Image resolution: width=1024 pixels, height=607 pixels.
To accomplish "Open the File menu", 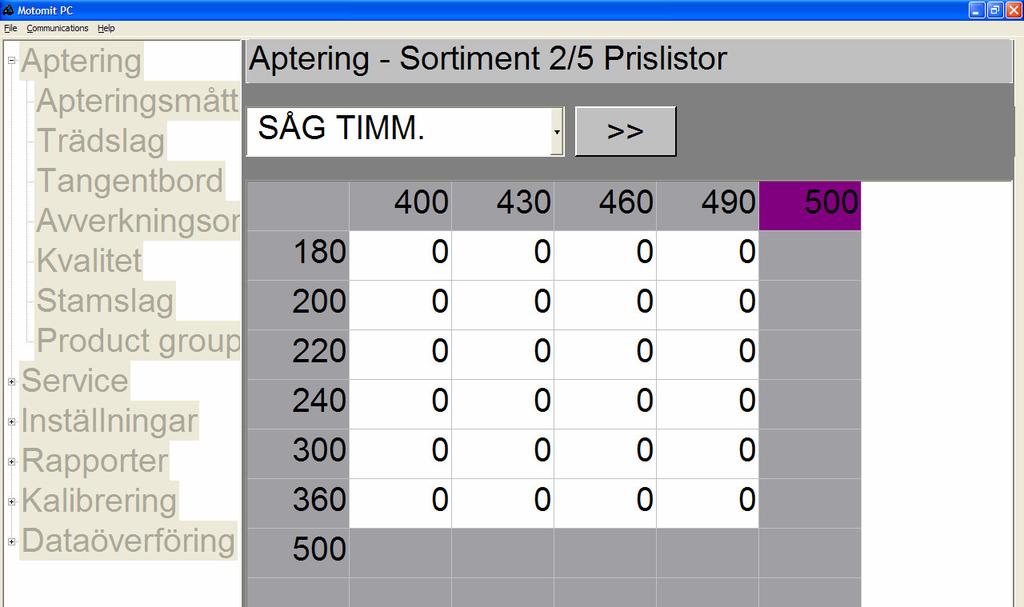I will 10,28.
